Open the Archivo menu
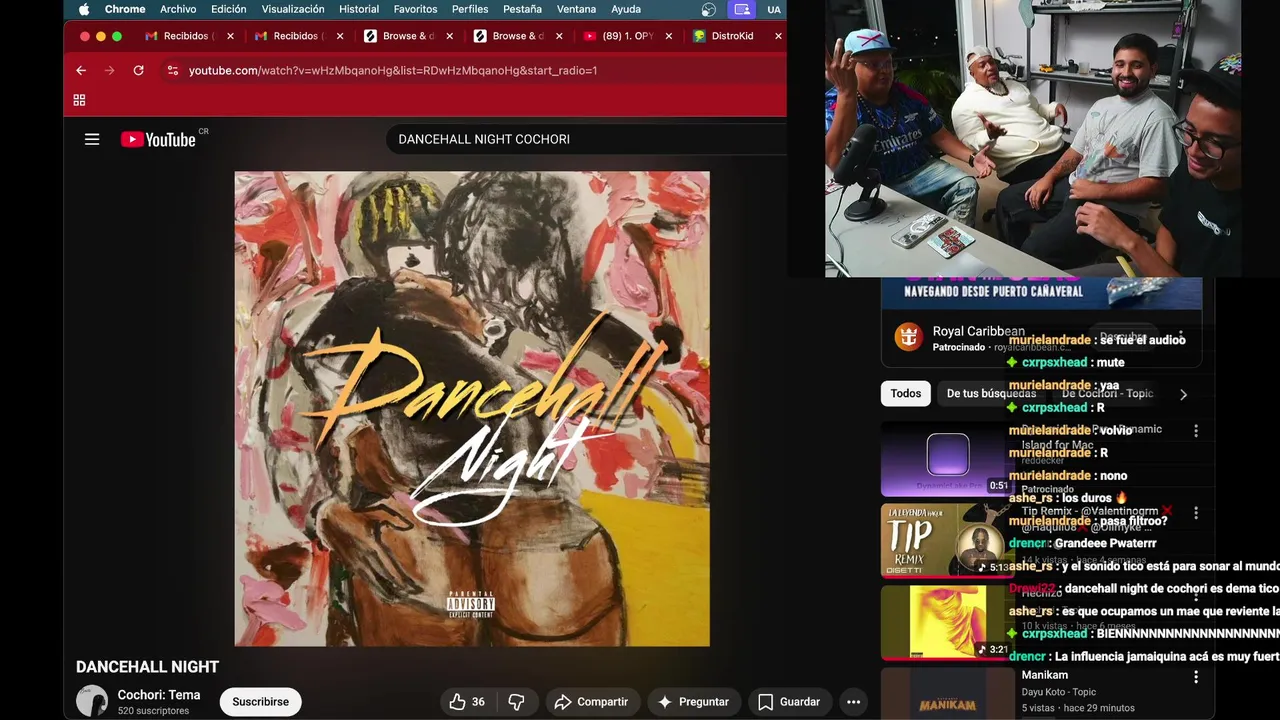Image resolution: width=1280 pixels, height=720 pixels. tap(178, 9)
